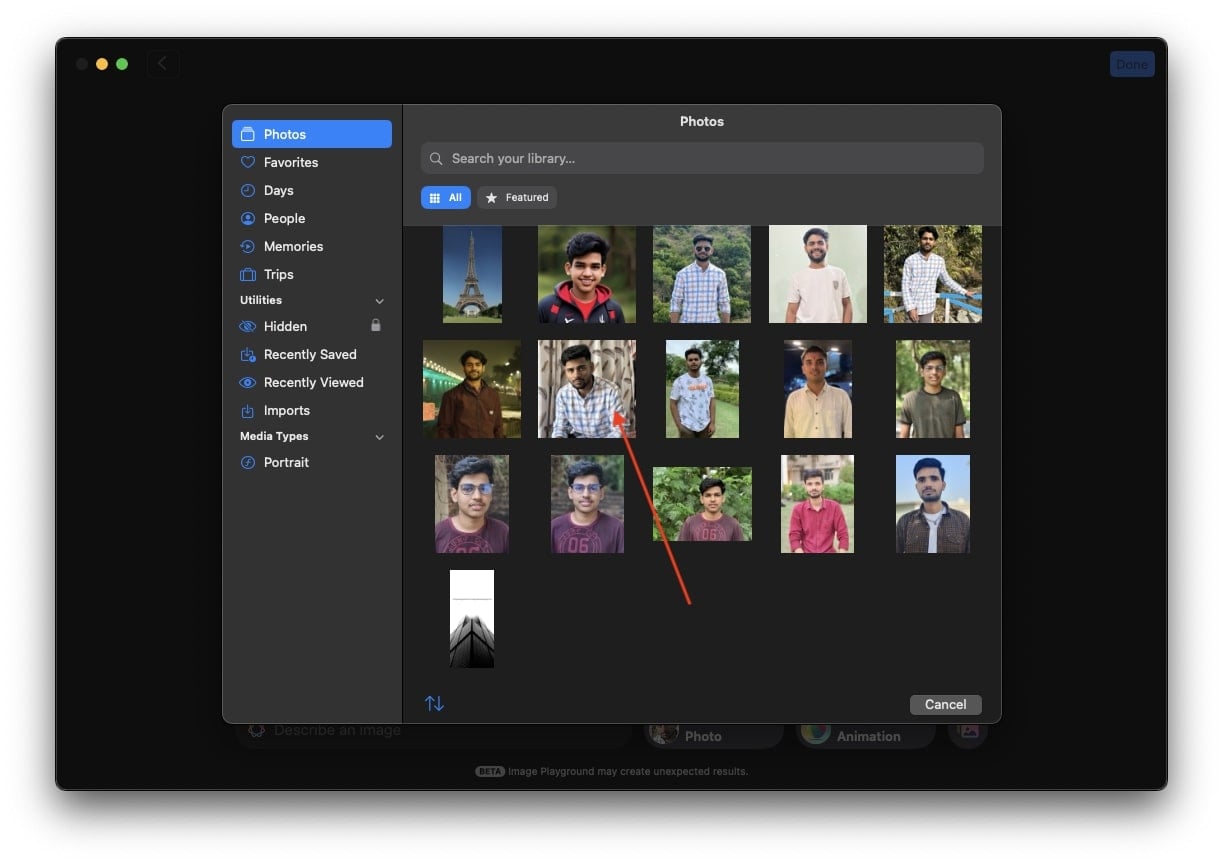Collapse the Utilities section
Screen dimensions: 1223x864
point(379,301)
